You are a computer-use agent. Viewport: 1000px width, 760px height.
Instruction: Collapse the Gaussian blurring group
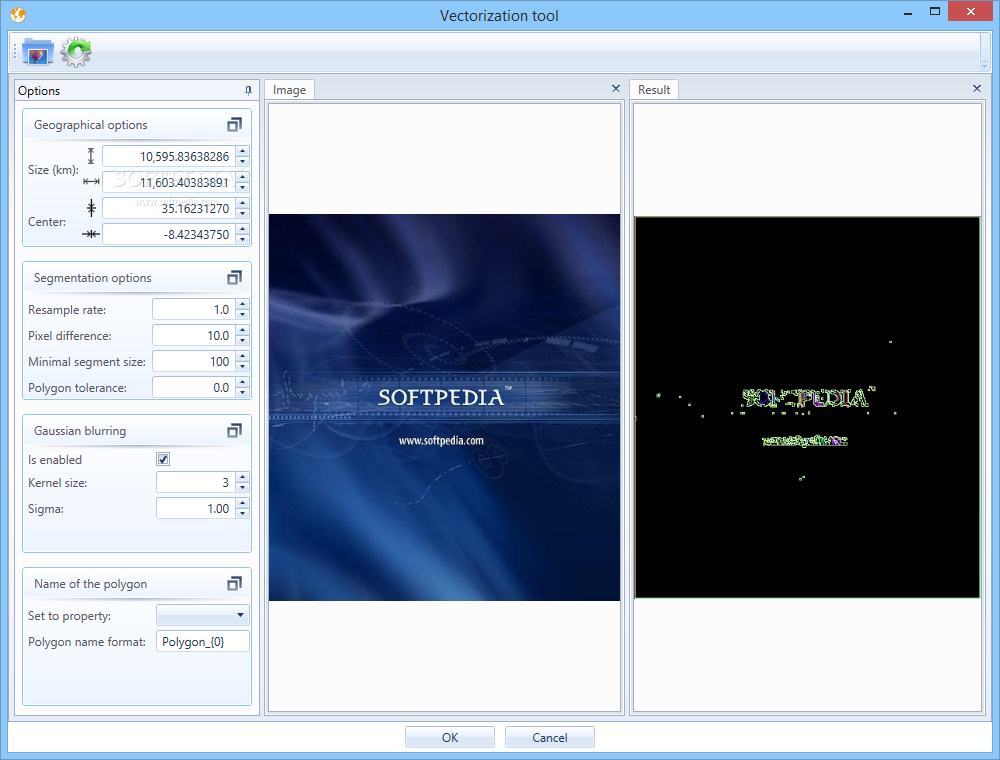coord(234,431)
